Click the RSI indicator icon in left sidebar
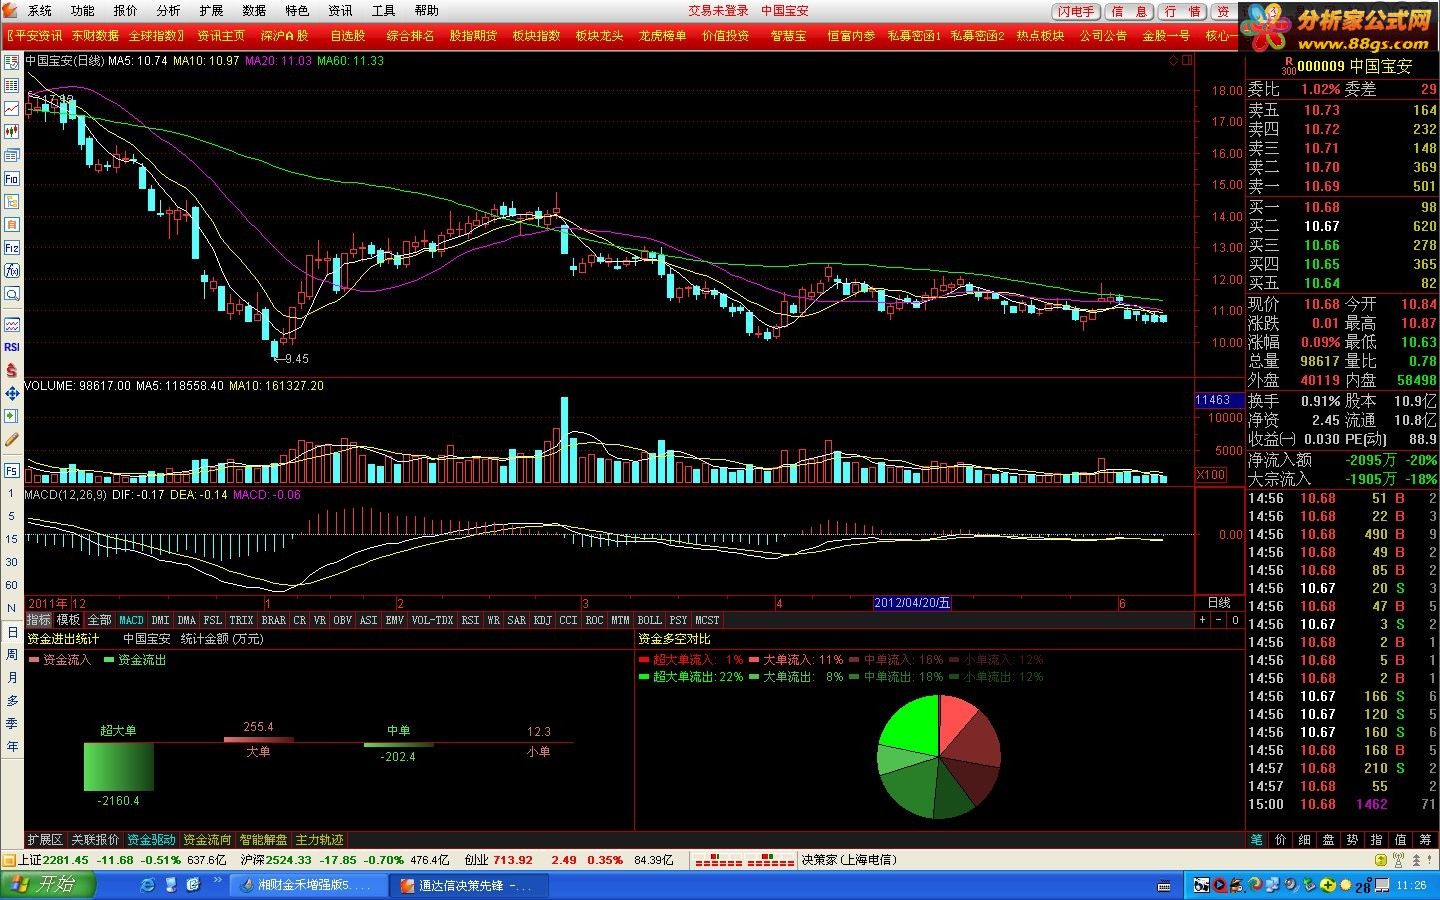This screenshot has width=1440, height=900. coord(12,347)
